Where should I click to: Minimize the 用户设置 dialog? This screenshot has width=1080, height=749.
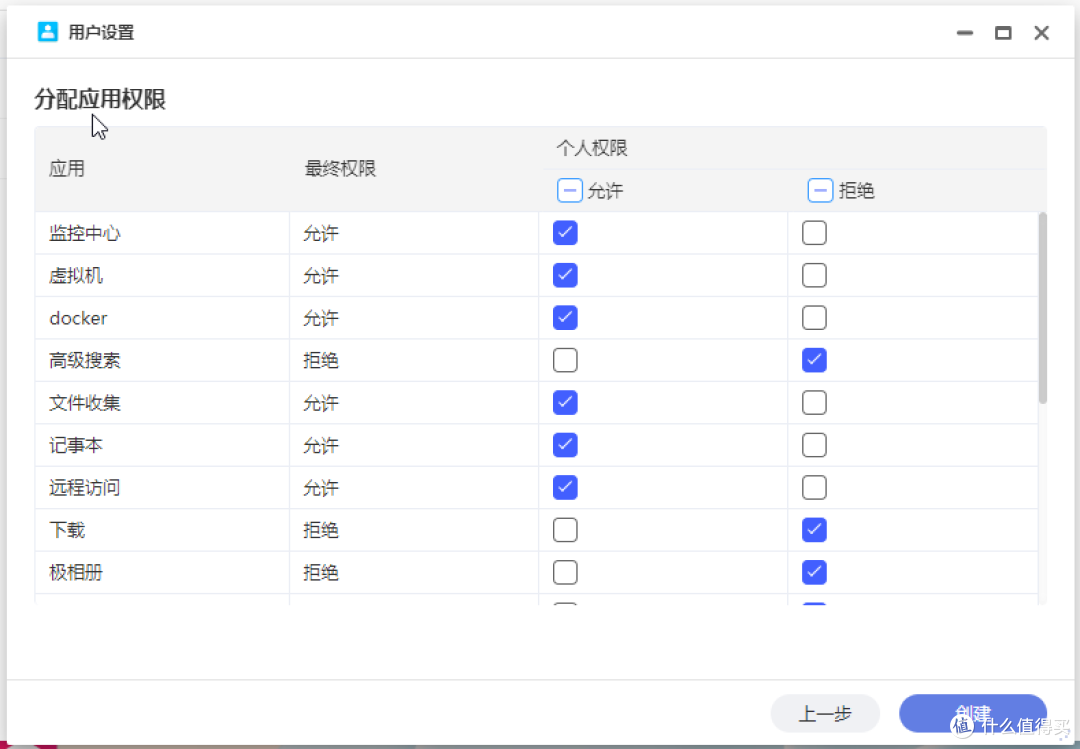point(965,33)
